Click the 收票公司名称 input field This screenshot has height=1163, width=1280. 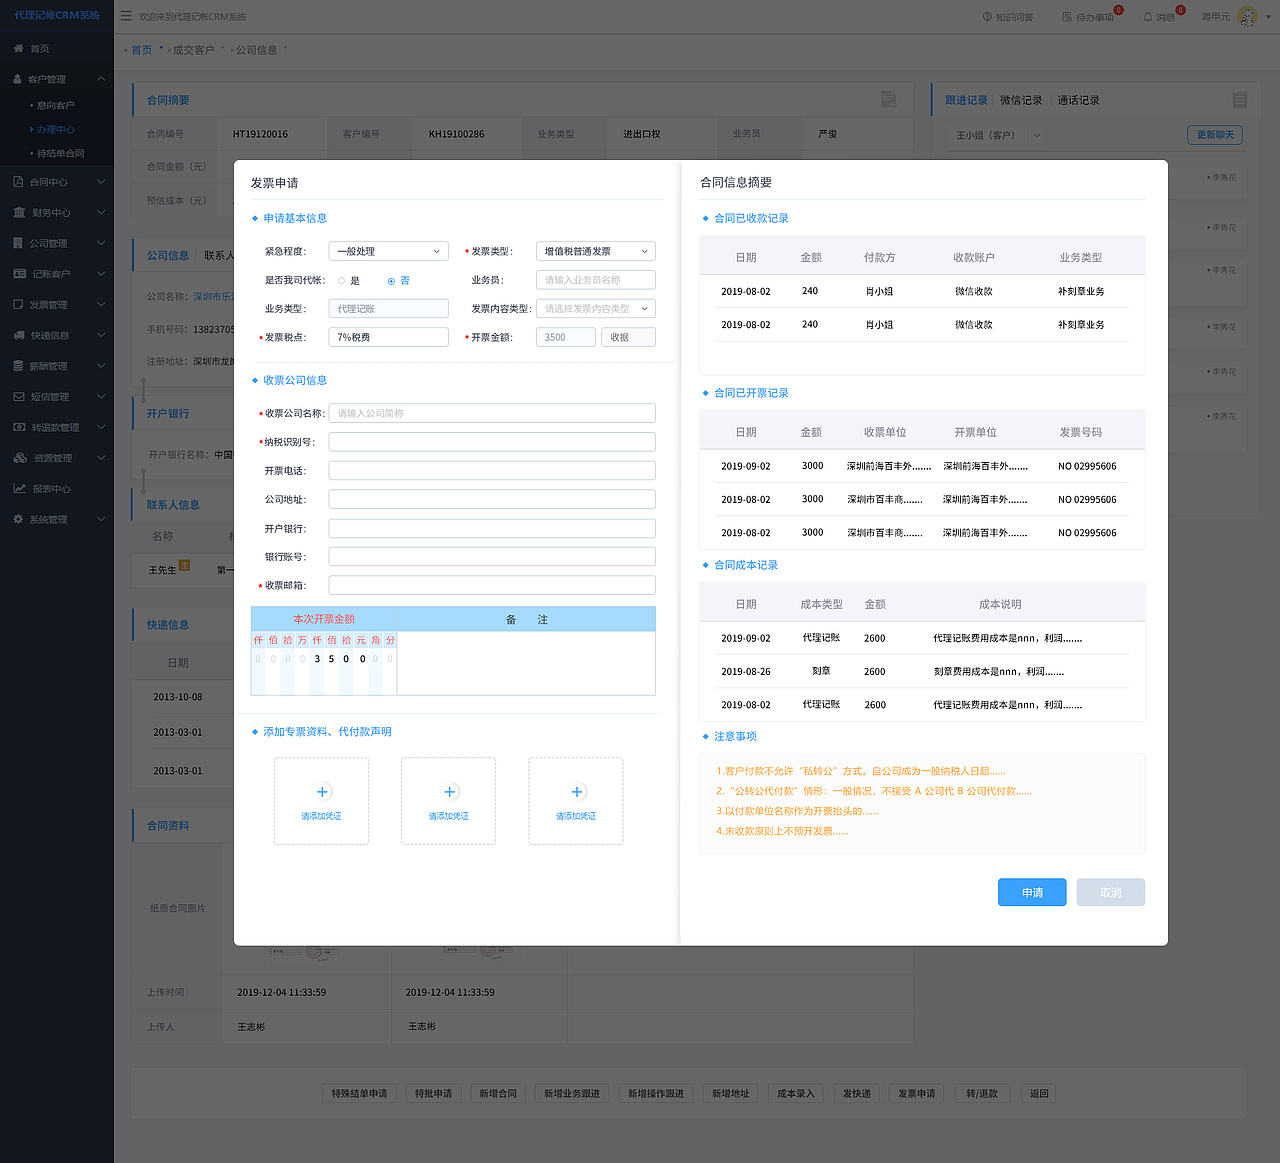pyautogui.click(x=492, y=413)
